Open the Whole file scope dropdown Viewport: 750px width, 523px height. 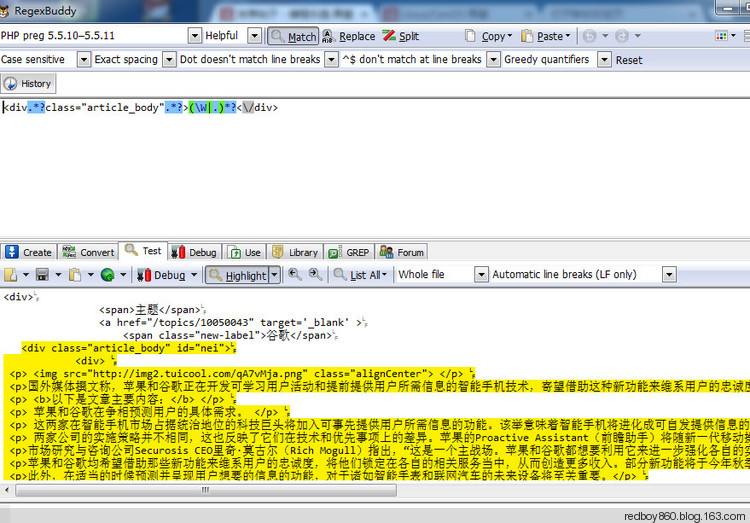[481, 275]
